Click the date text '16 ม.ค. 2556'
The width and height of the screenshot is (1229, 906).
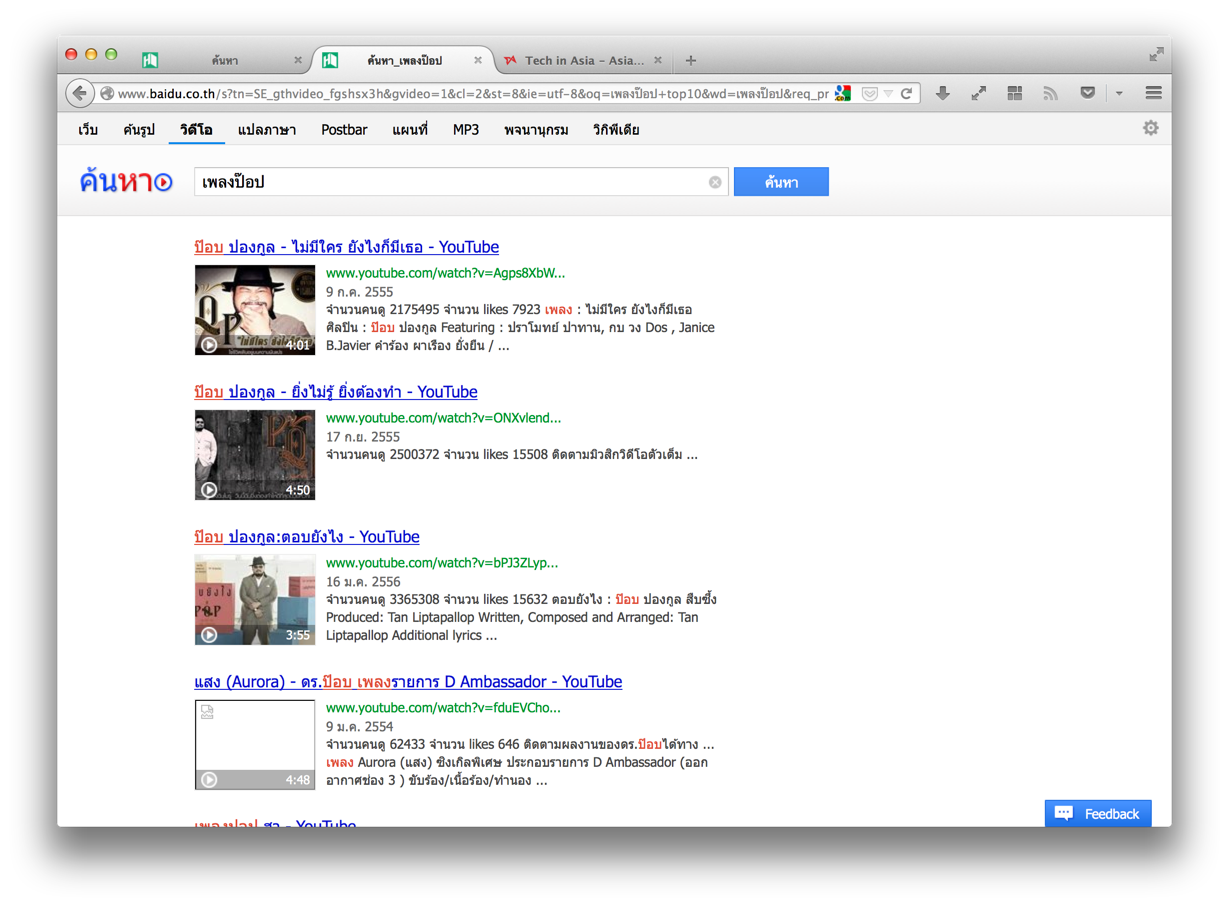[x=362, y=582]
